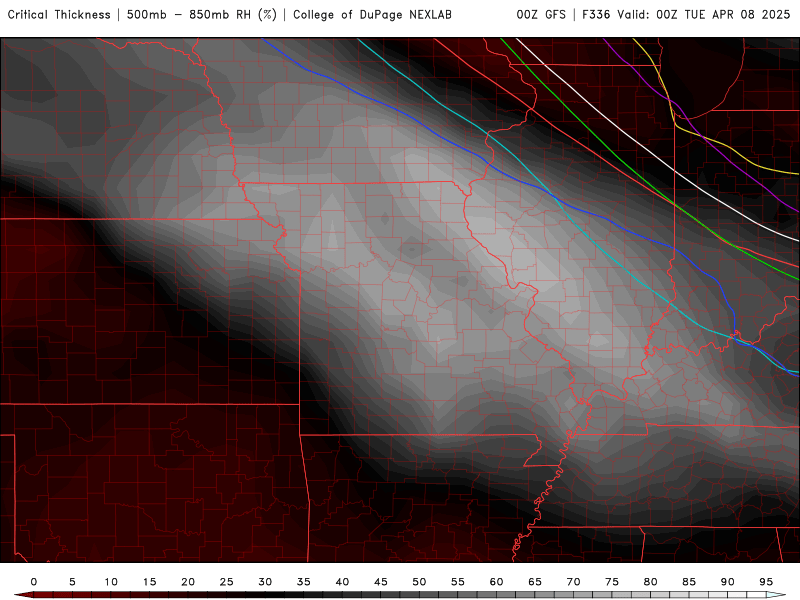Click the "Critical Thickness" title text
This screenshot has width=800, height=600.
pos(59,15)
